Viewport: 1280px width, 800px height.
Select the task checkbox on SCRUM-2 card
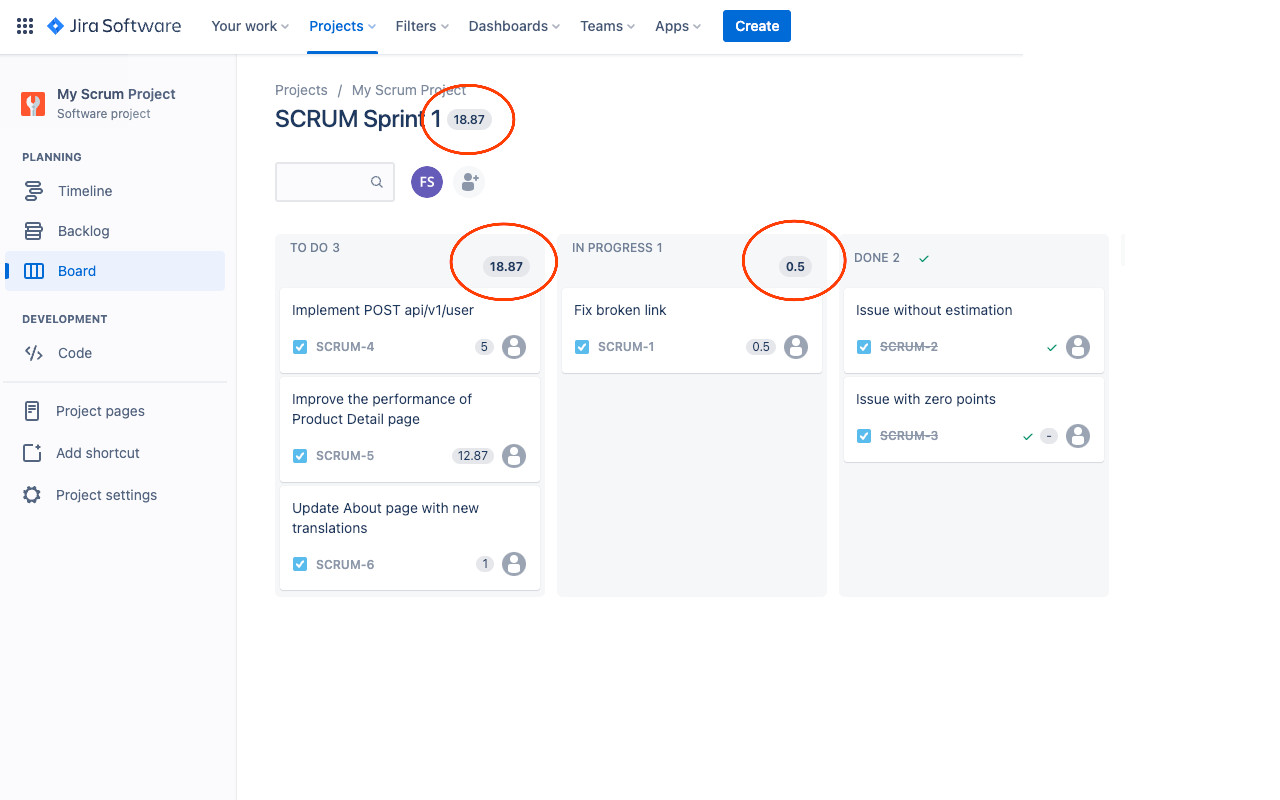click(864, 346)
